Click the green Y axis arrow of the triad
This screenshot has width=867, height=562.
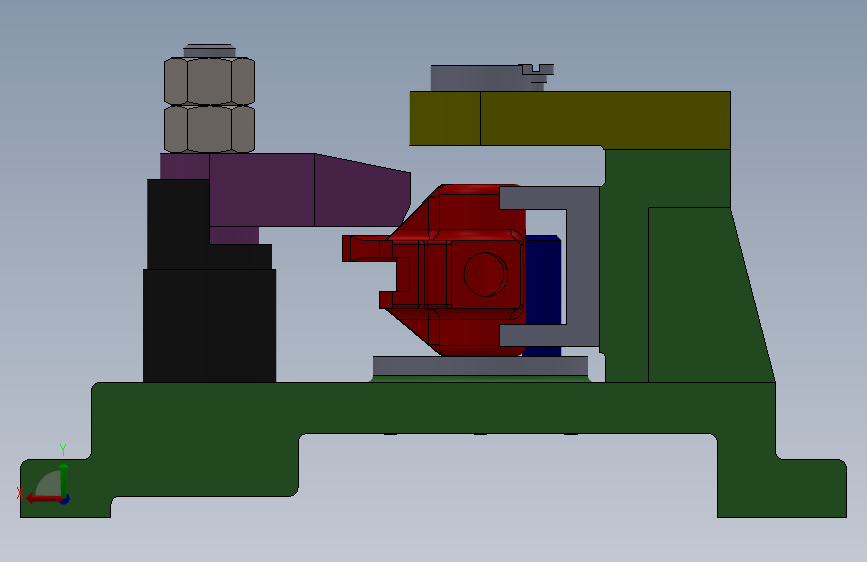pyautogui.click(x=64, y=479)
